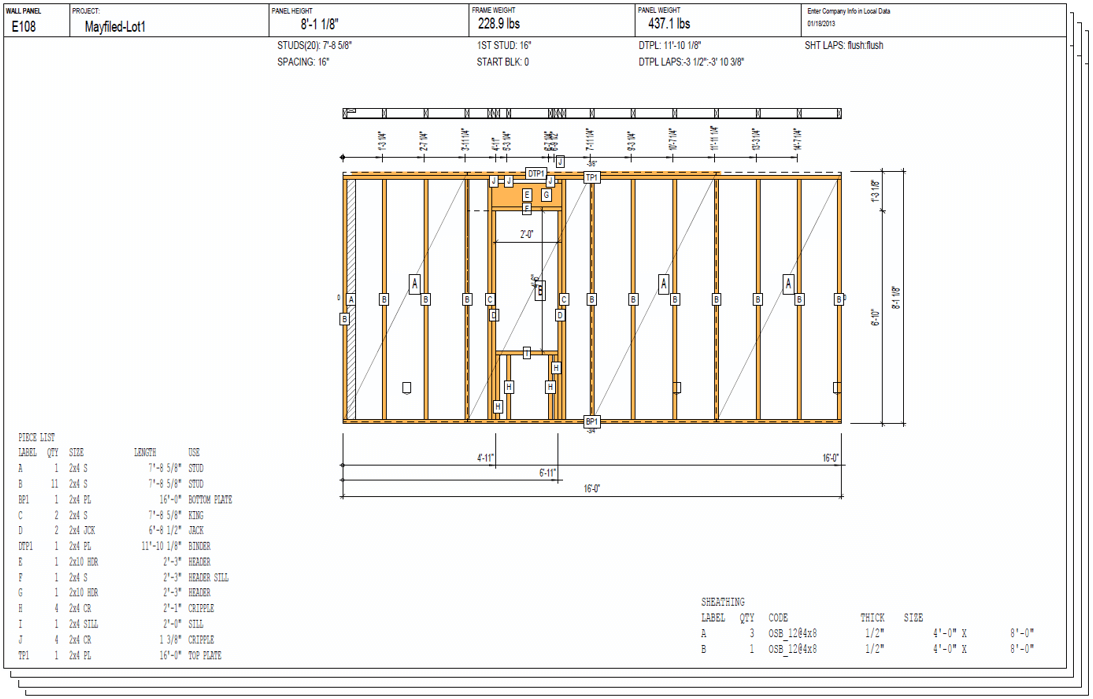This screenshot has width=1093, height=699.
Task: Select the 4'-11" bottom dimension text
Action: [485, 457]
